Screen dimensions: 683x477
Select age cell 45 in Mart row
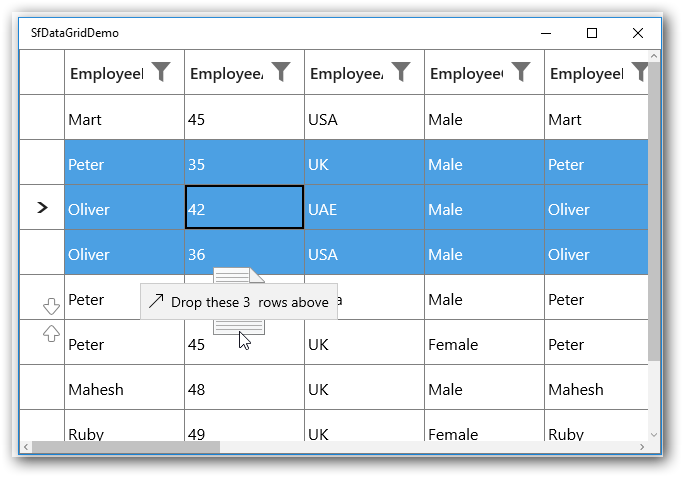click(244, 118)
